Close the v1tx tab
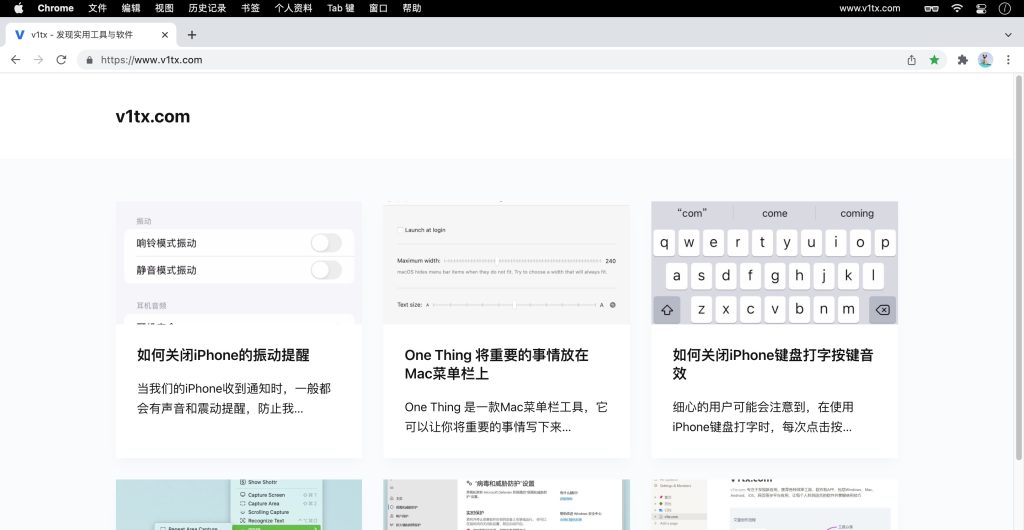This screenshot has height=530, width=1024. click(165, 35)
